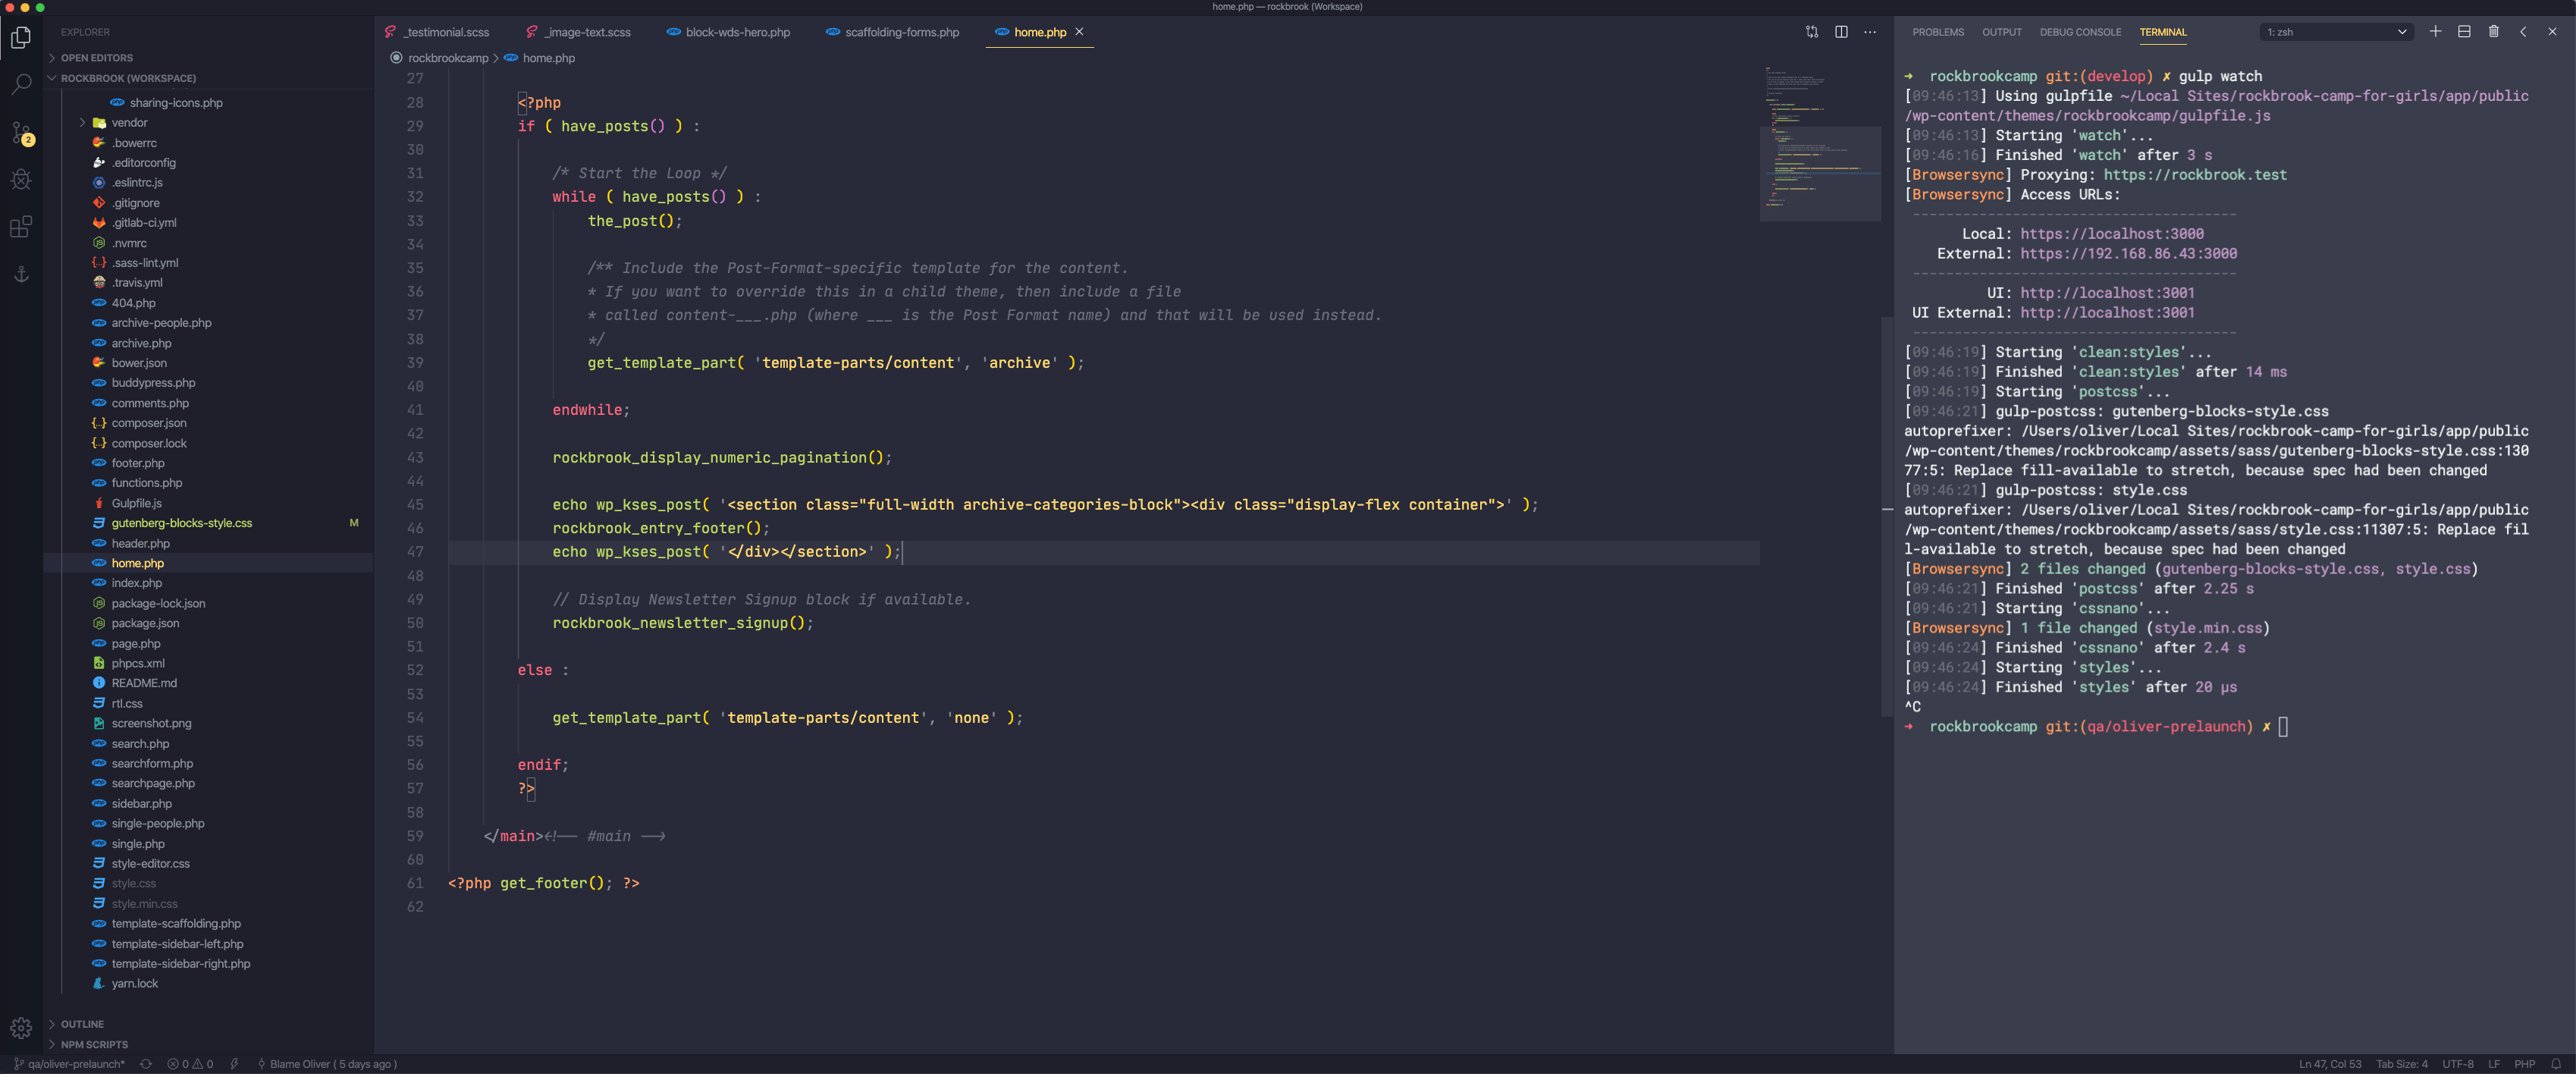Screen dimensions: 2576x1074
Task: Click the settings gear at bottom of activity bar
Action: click(x=20, y=1027)
